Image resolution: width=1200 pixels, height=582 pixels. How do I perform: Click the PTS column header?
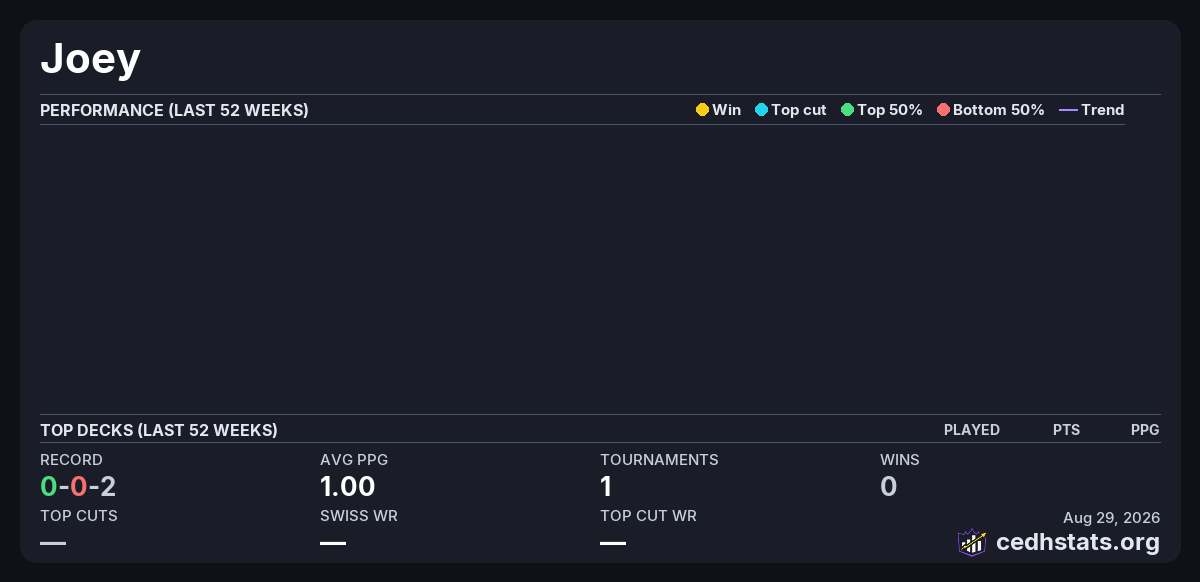(x=1066, y=430)
